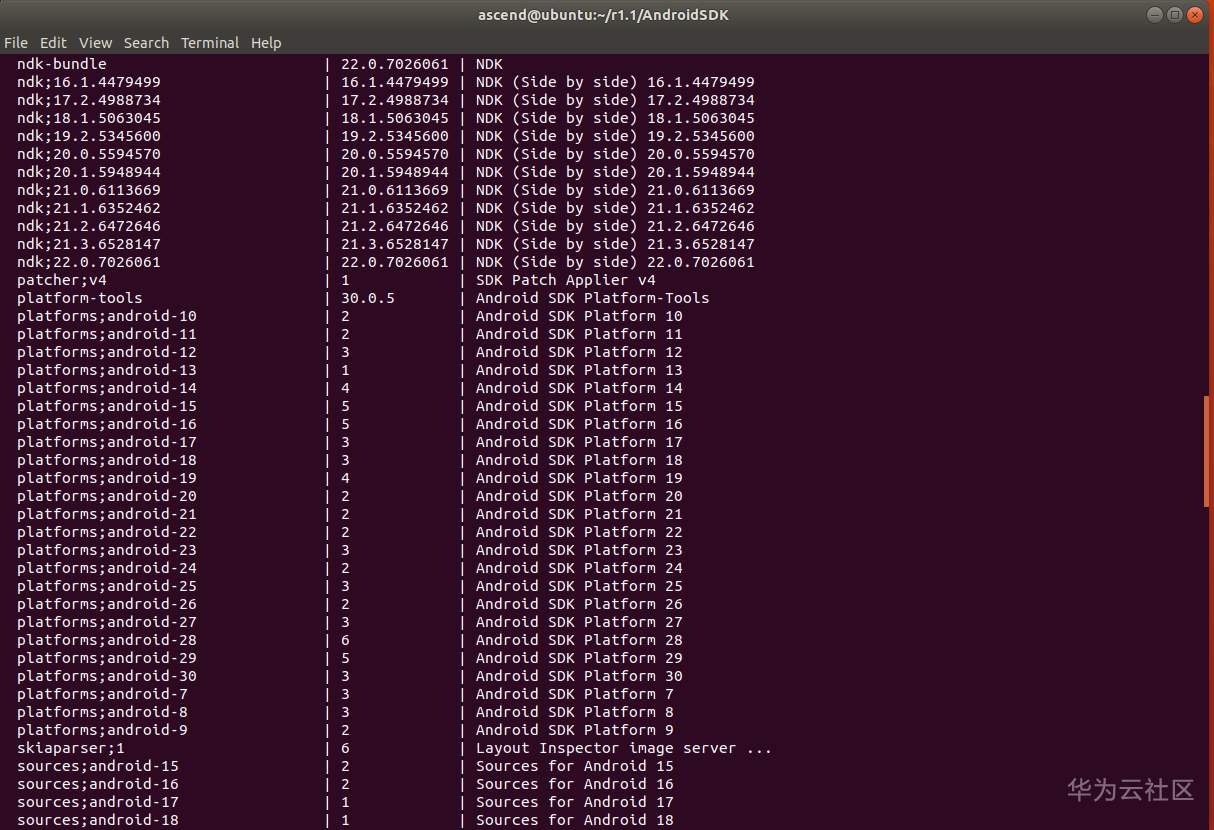The image size is (1214, 830).
Task: Click the 'SDK Patch Applier v4' description
Action: click(566, 280)
